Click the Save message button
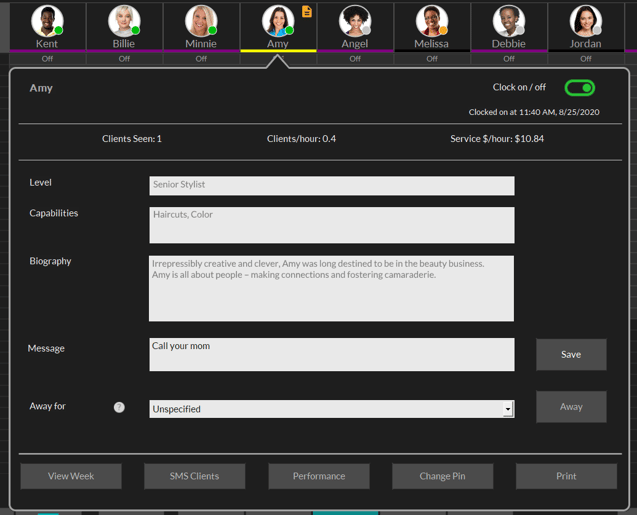This screenshot has height=515, width=637. pos(571,354)
